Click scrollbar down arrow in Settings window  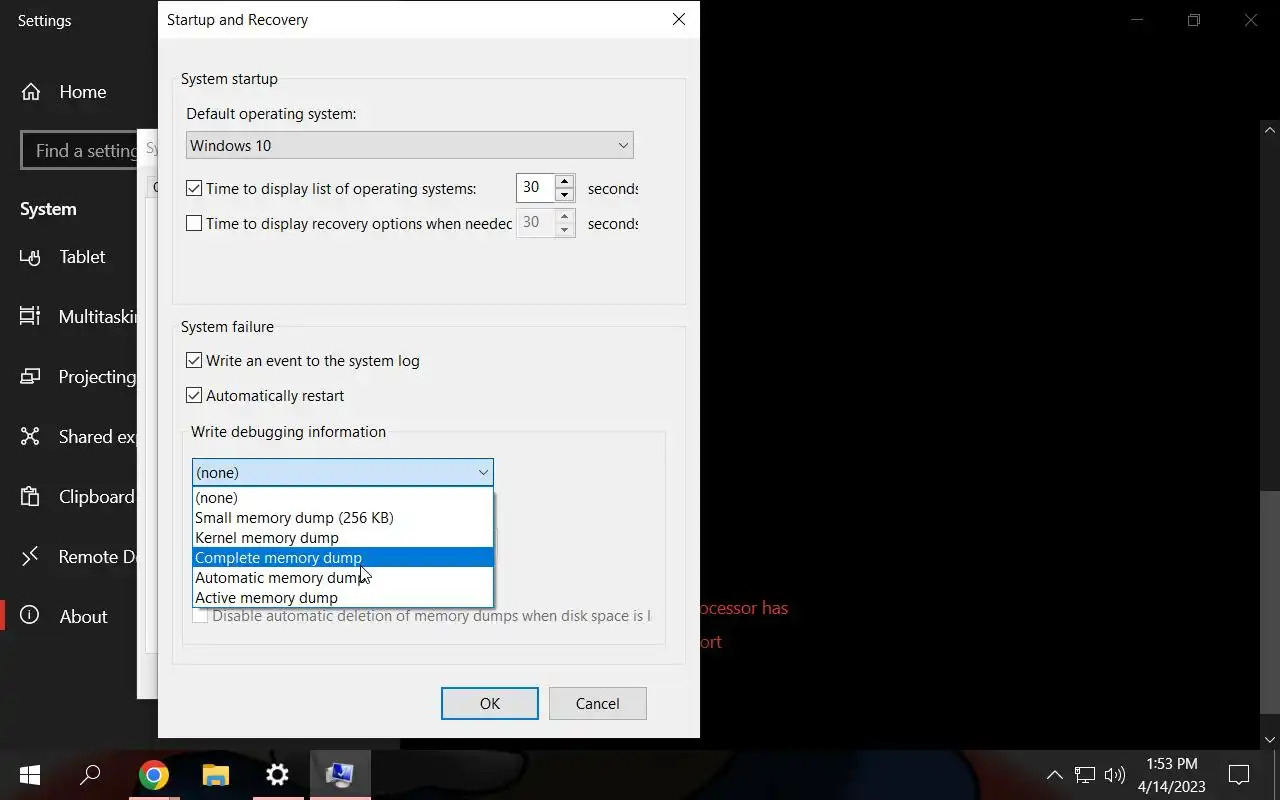pyautogui.click(x=1270, y=740)
